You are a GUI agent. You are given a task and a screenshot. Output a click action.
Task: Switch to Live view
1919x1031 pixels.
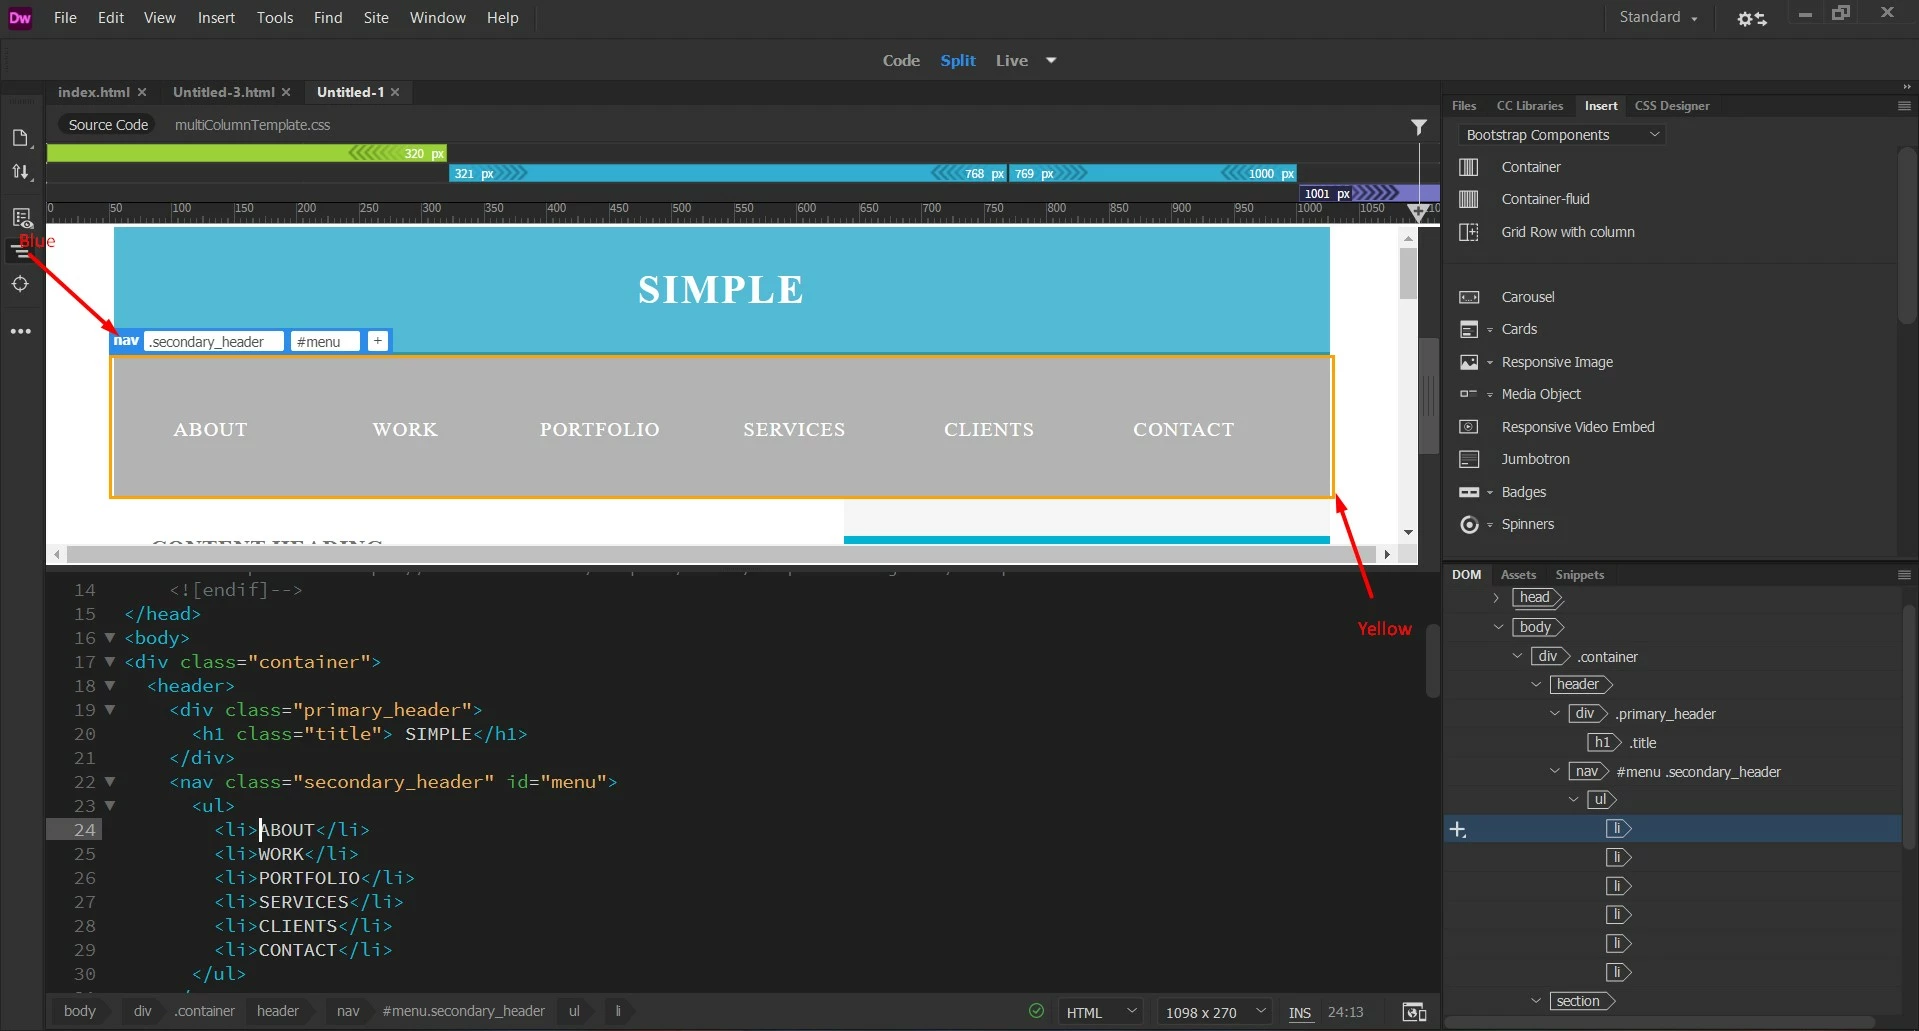click(1012, 61)
